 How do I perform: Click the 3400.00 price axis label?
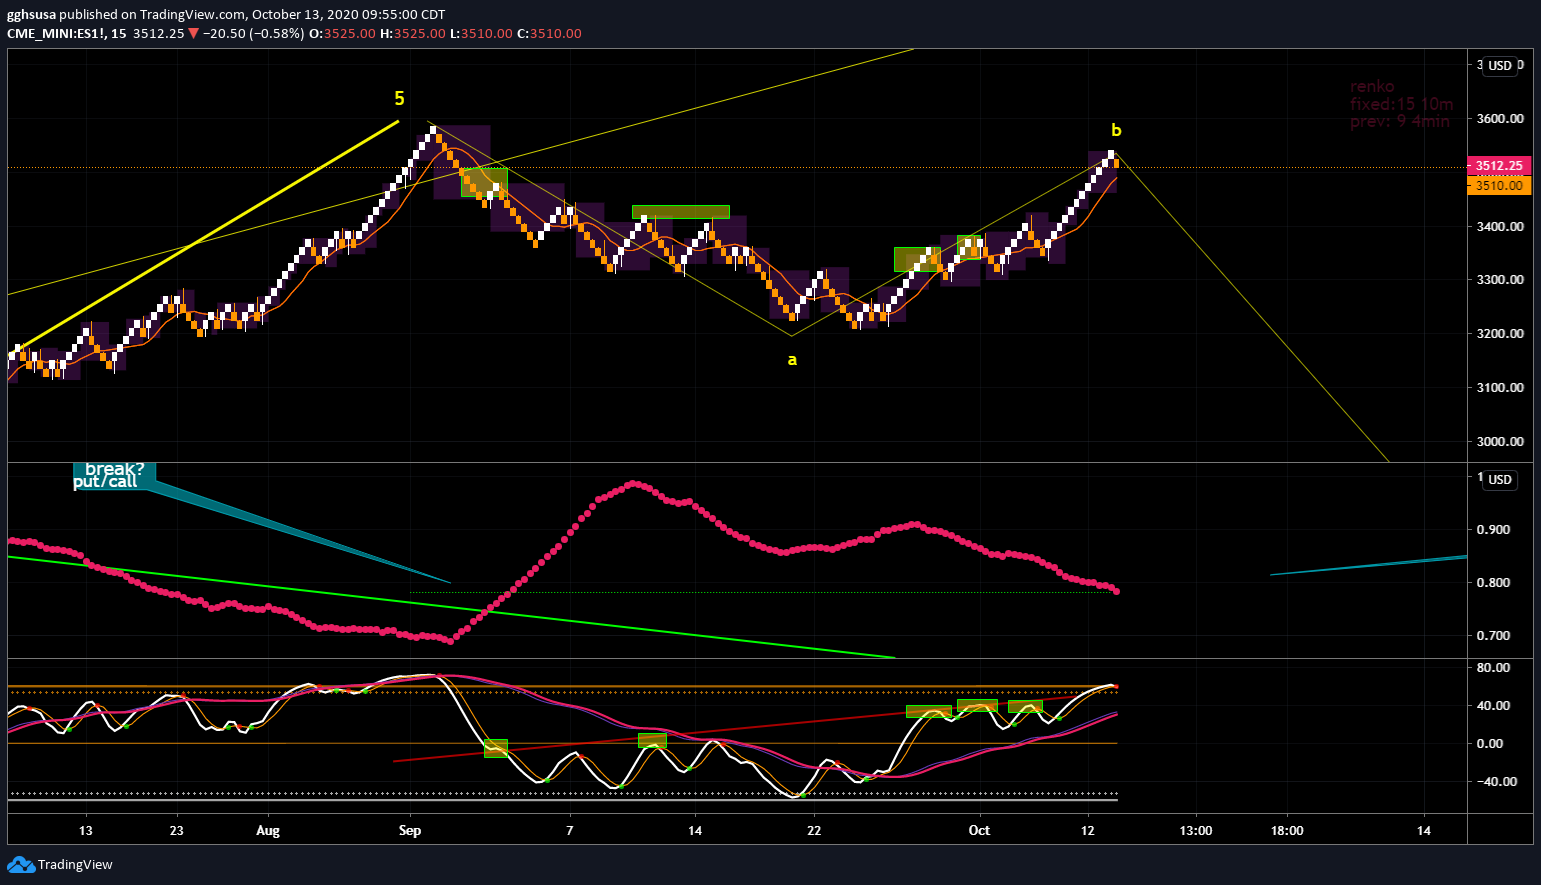(1500, 227)
